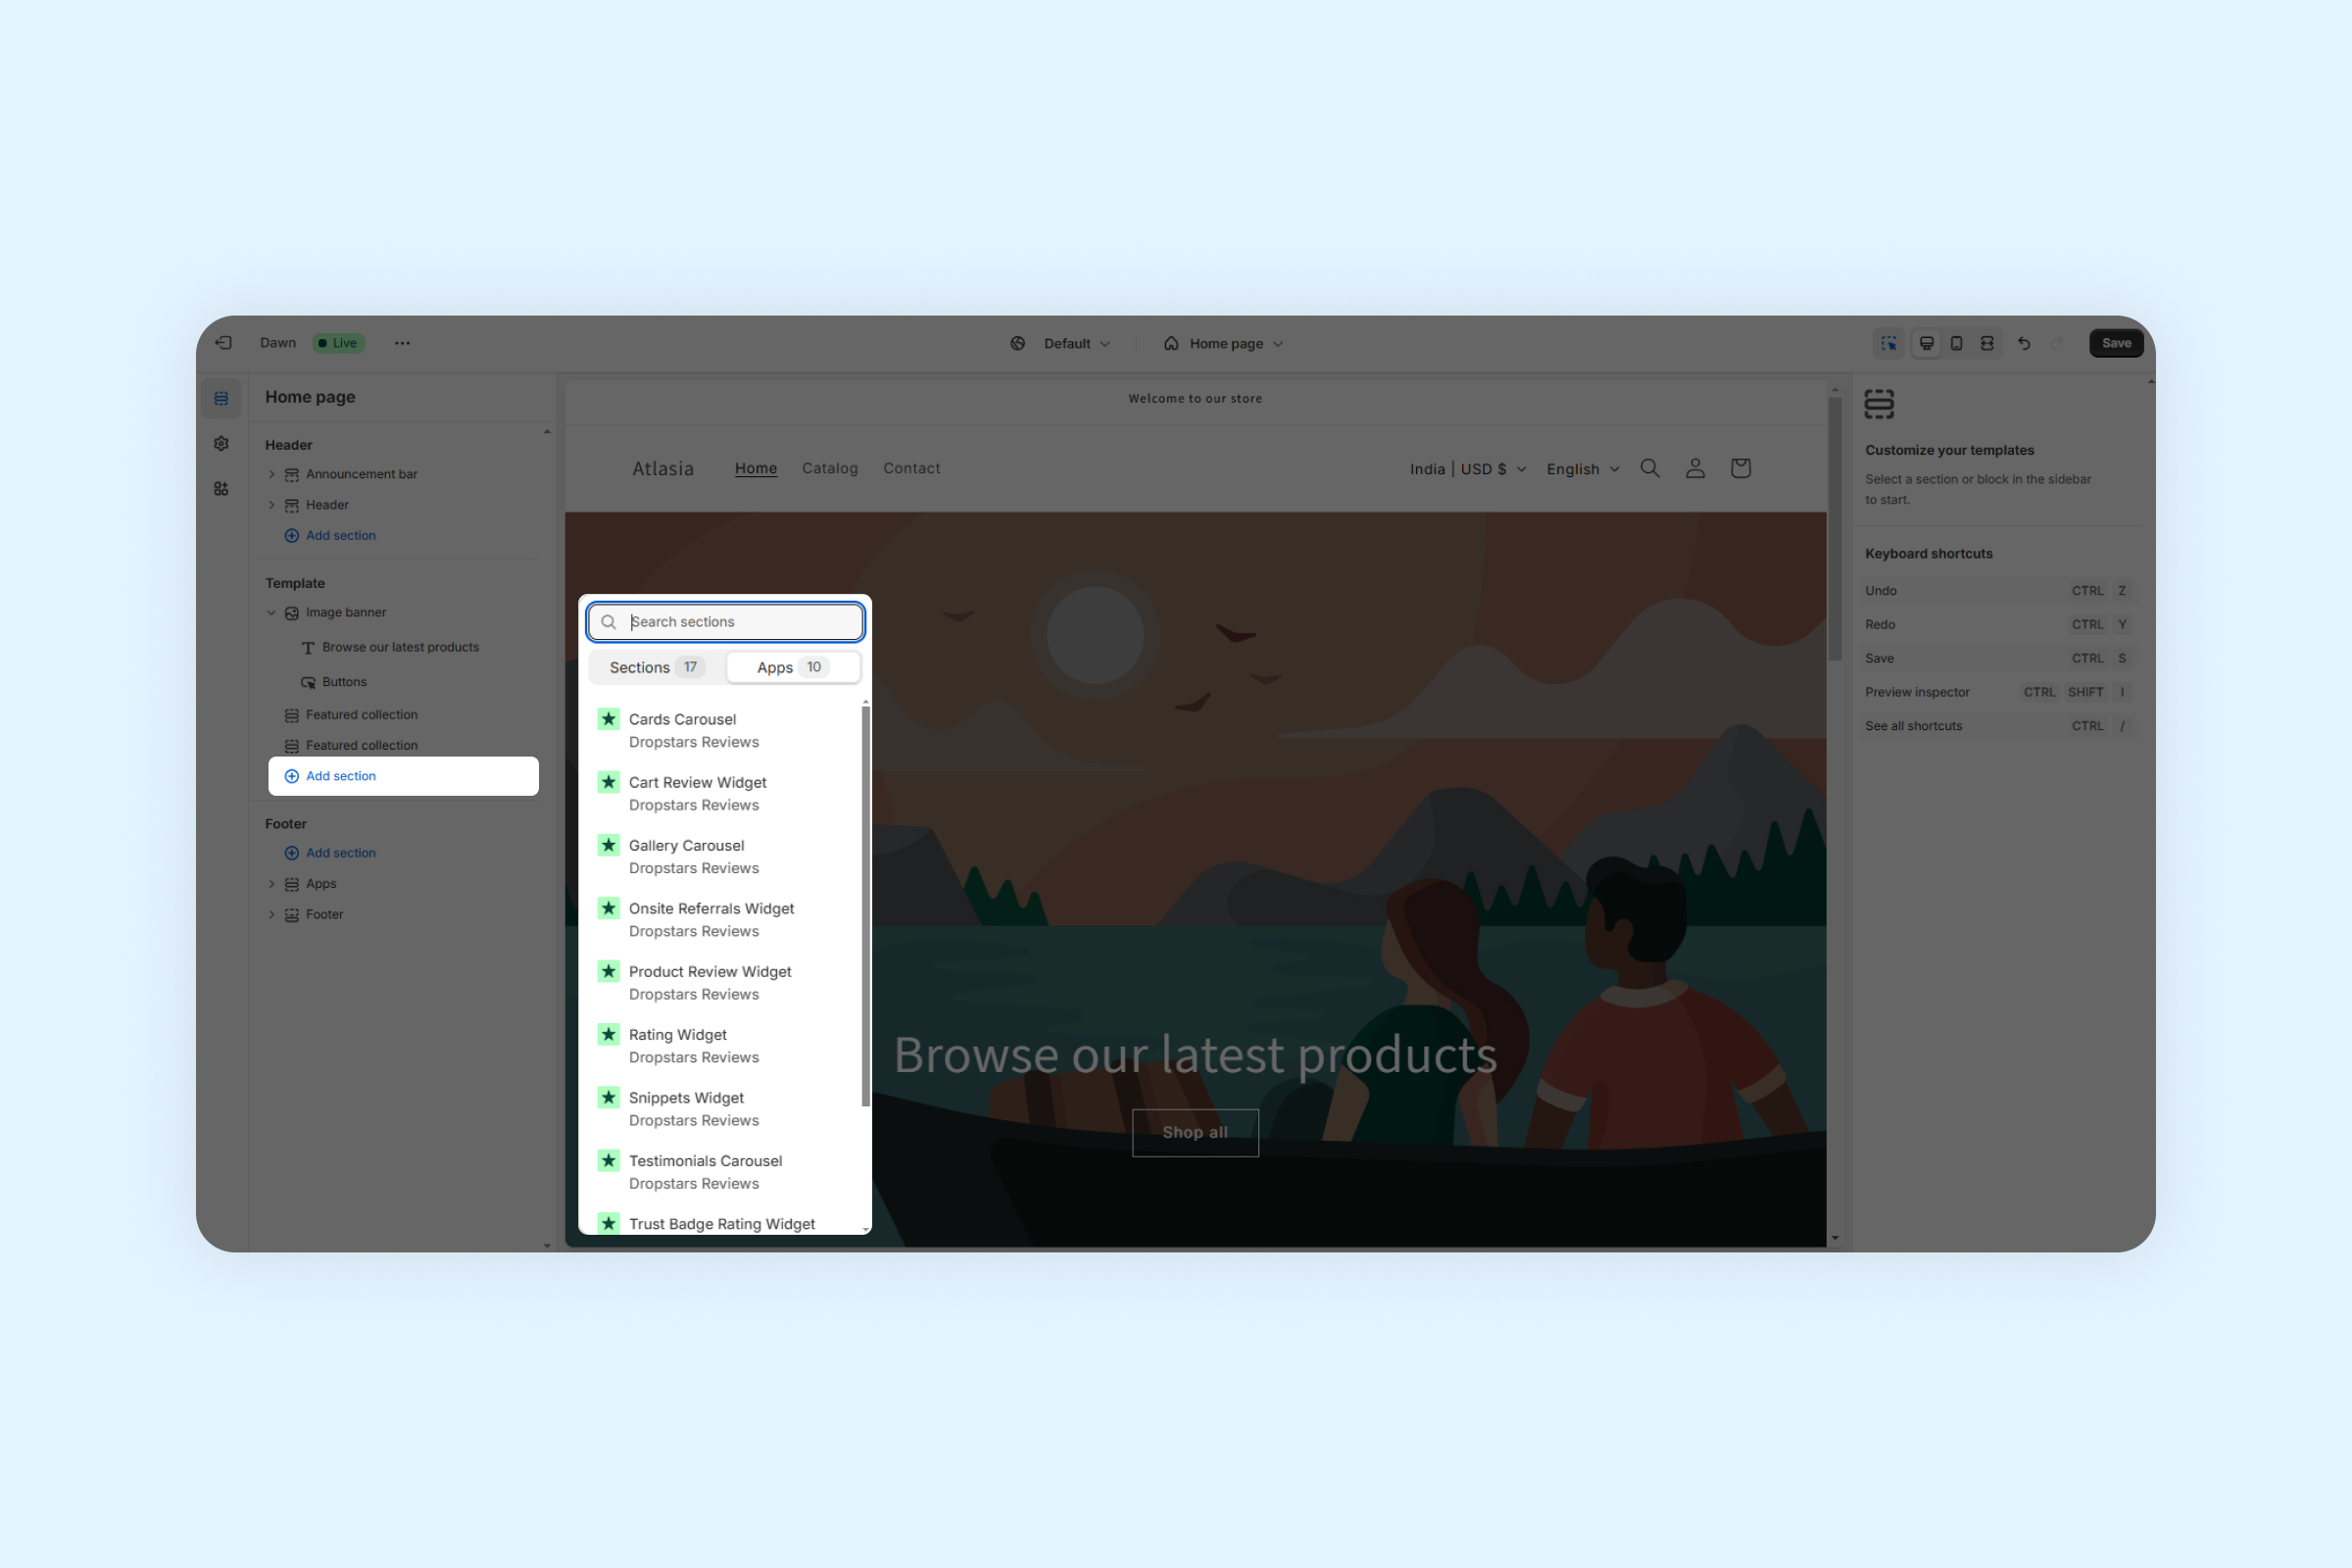Click the storefront search magnifier icon
The image size is (2352, 1568).
pyautogui.click(x=1650, y=468)
